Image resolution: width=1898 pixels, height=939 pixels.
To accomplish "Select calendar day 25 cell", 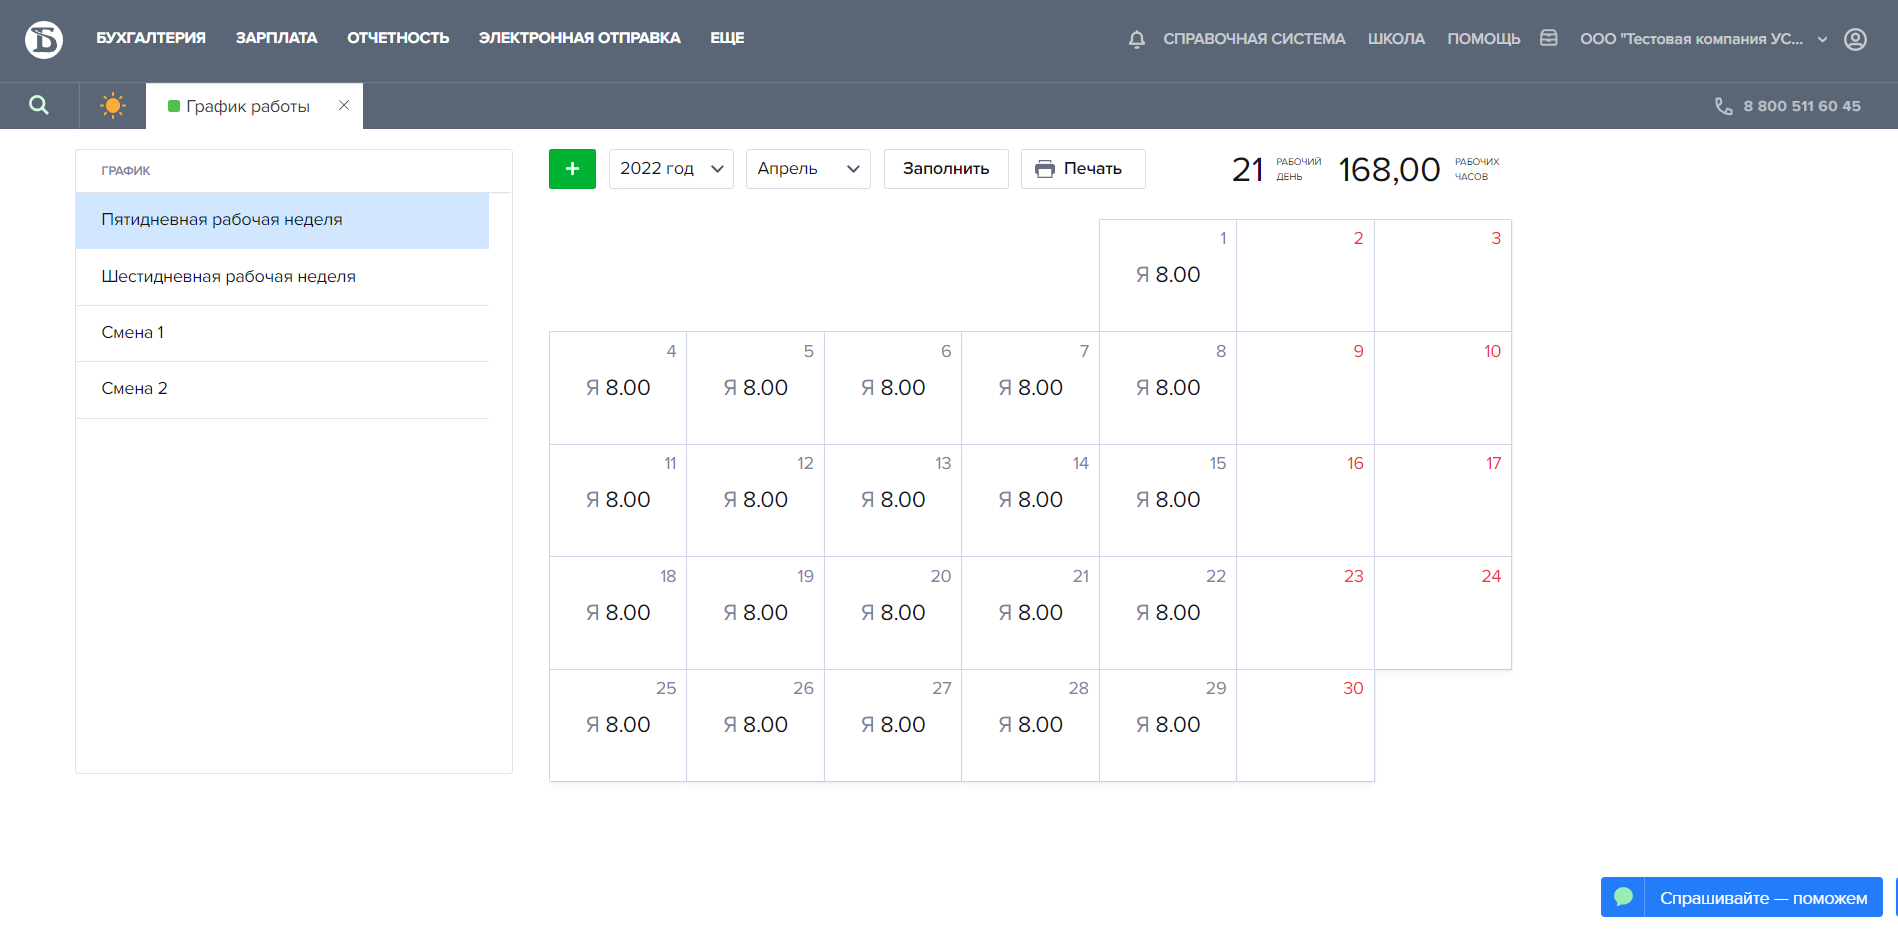I will coord(618,726).
